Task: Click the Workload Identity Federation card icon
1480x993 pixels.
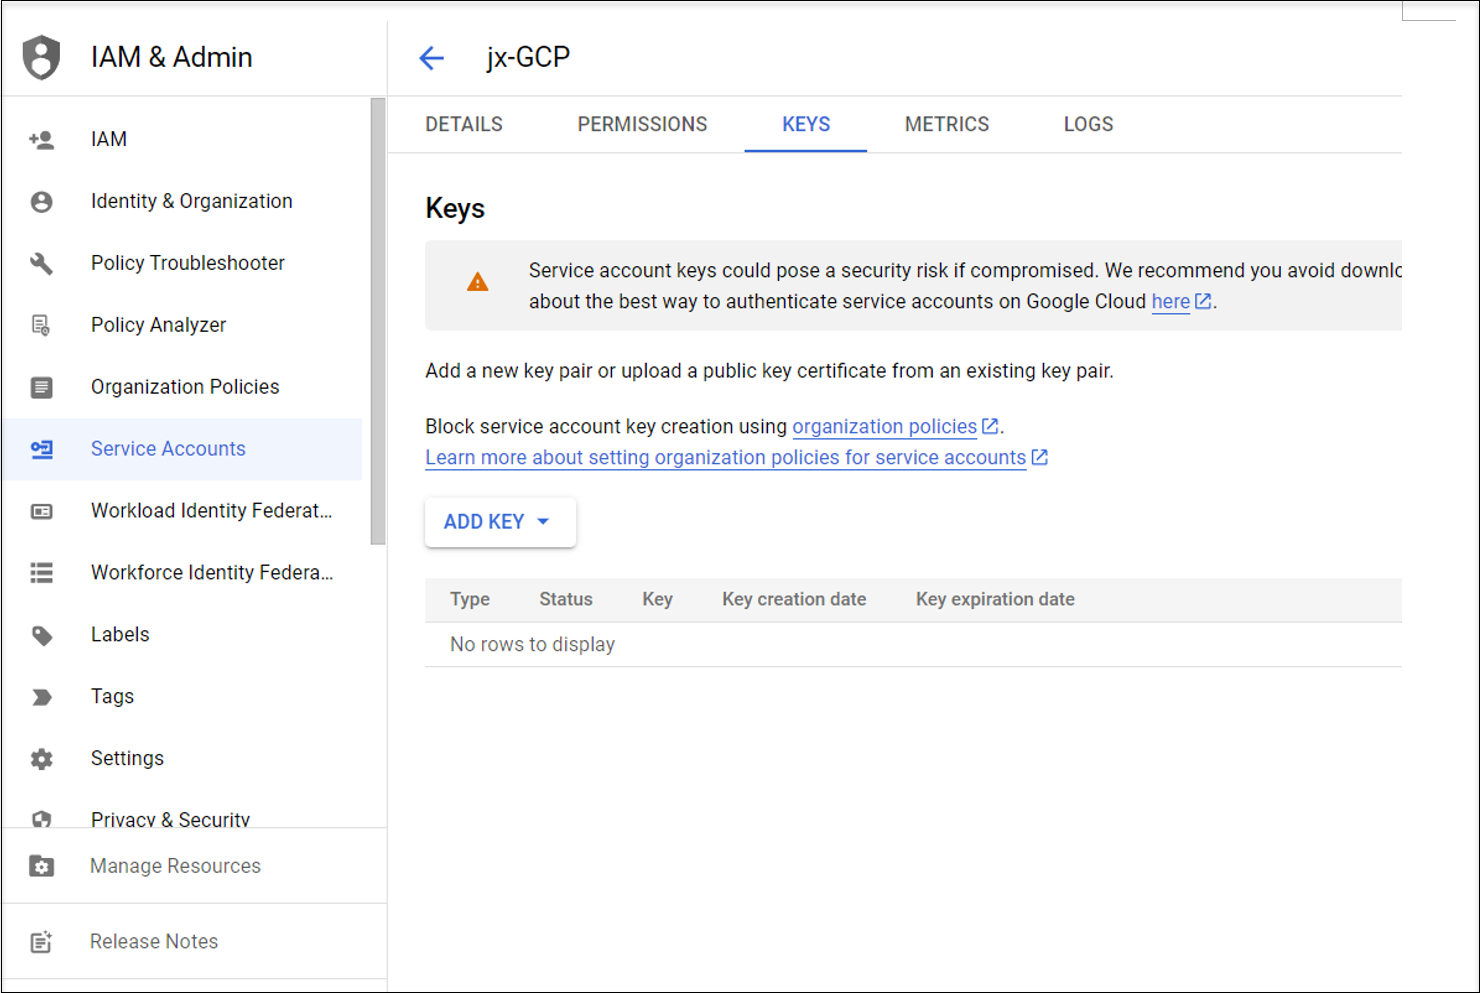Action: (41, 511)
